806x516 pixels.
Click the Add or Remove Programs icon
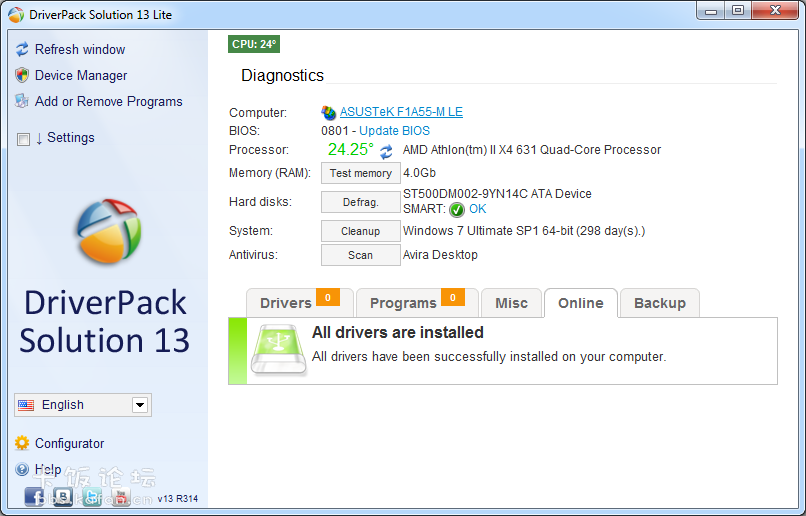pos(22,101)
